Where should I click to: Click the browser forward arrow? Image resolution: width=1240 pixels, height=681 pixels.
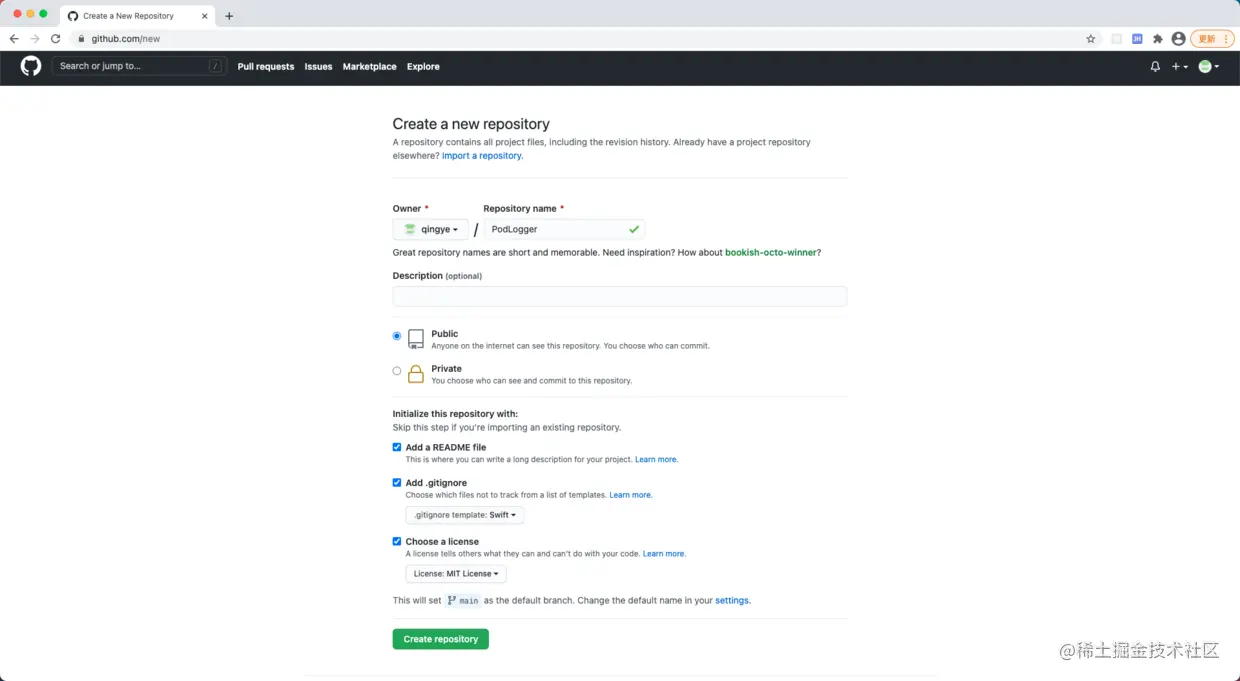tap(35, 39)
